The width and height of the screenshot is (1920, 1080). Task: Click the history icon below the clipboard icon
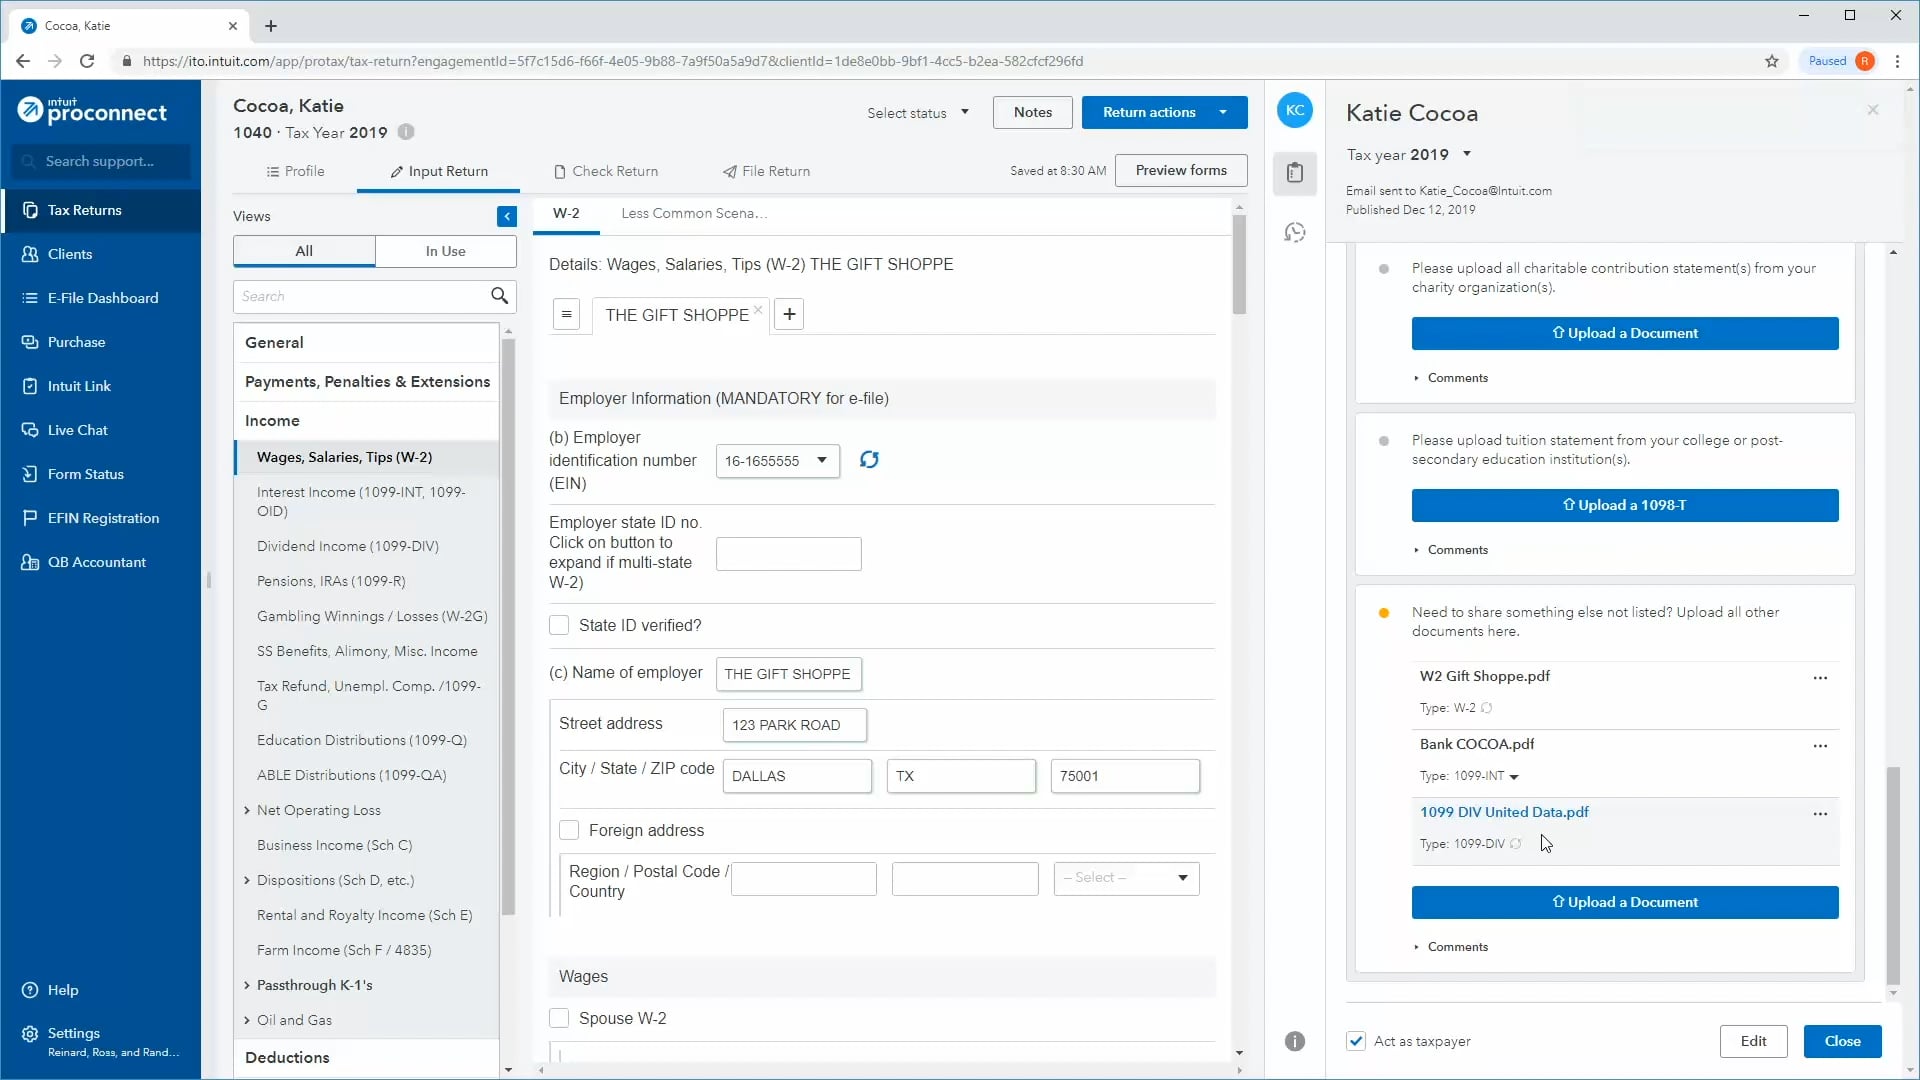tap(1295, 231)
